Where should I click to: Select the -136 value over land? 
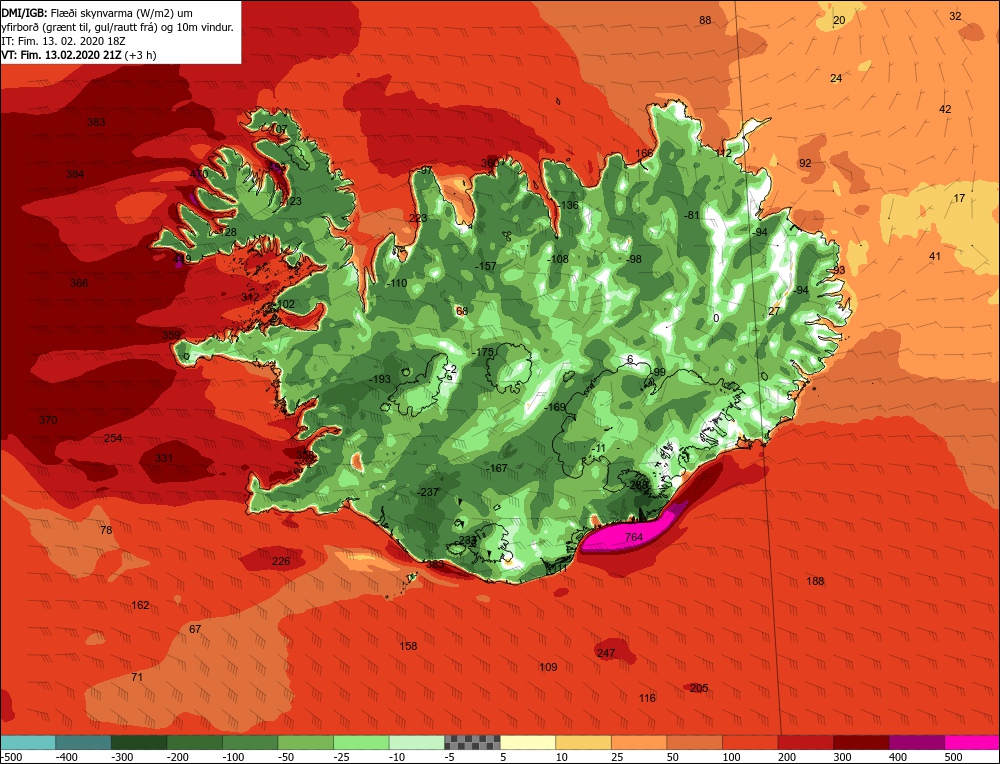click(568, 205)
